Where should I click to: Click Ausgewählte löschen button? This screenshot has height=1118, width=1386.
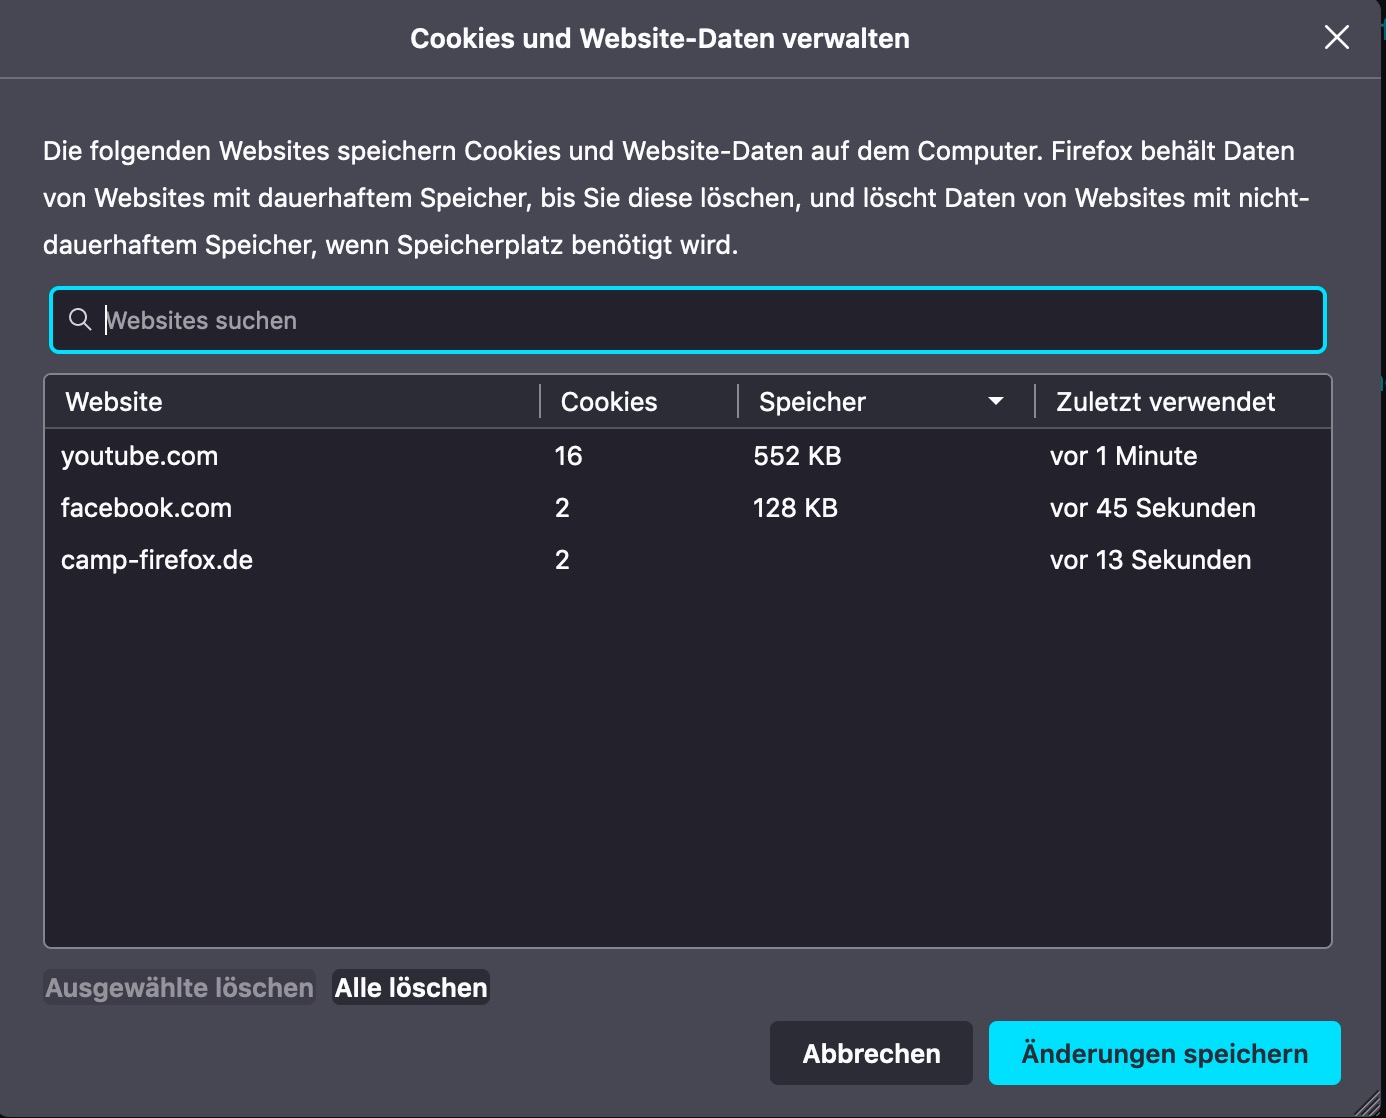tap(180, 988)
